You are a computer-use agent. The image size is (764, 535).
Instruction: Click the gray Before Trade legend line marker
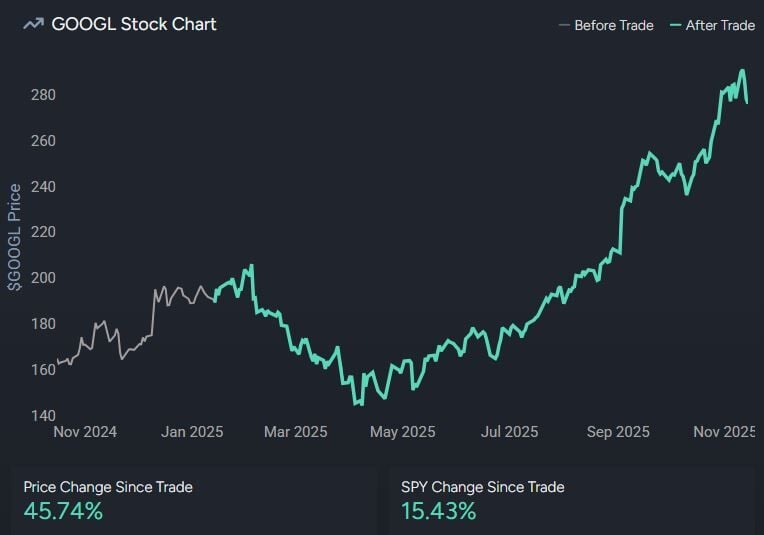(x=565, y=25)
